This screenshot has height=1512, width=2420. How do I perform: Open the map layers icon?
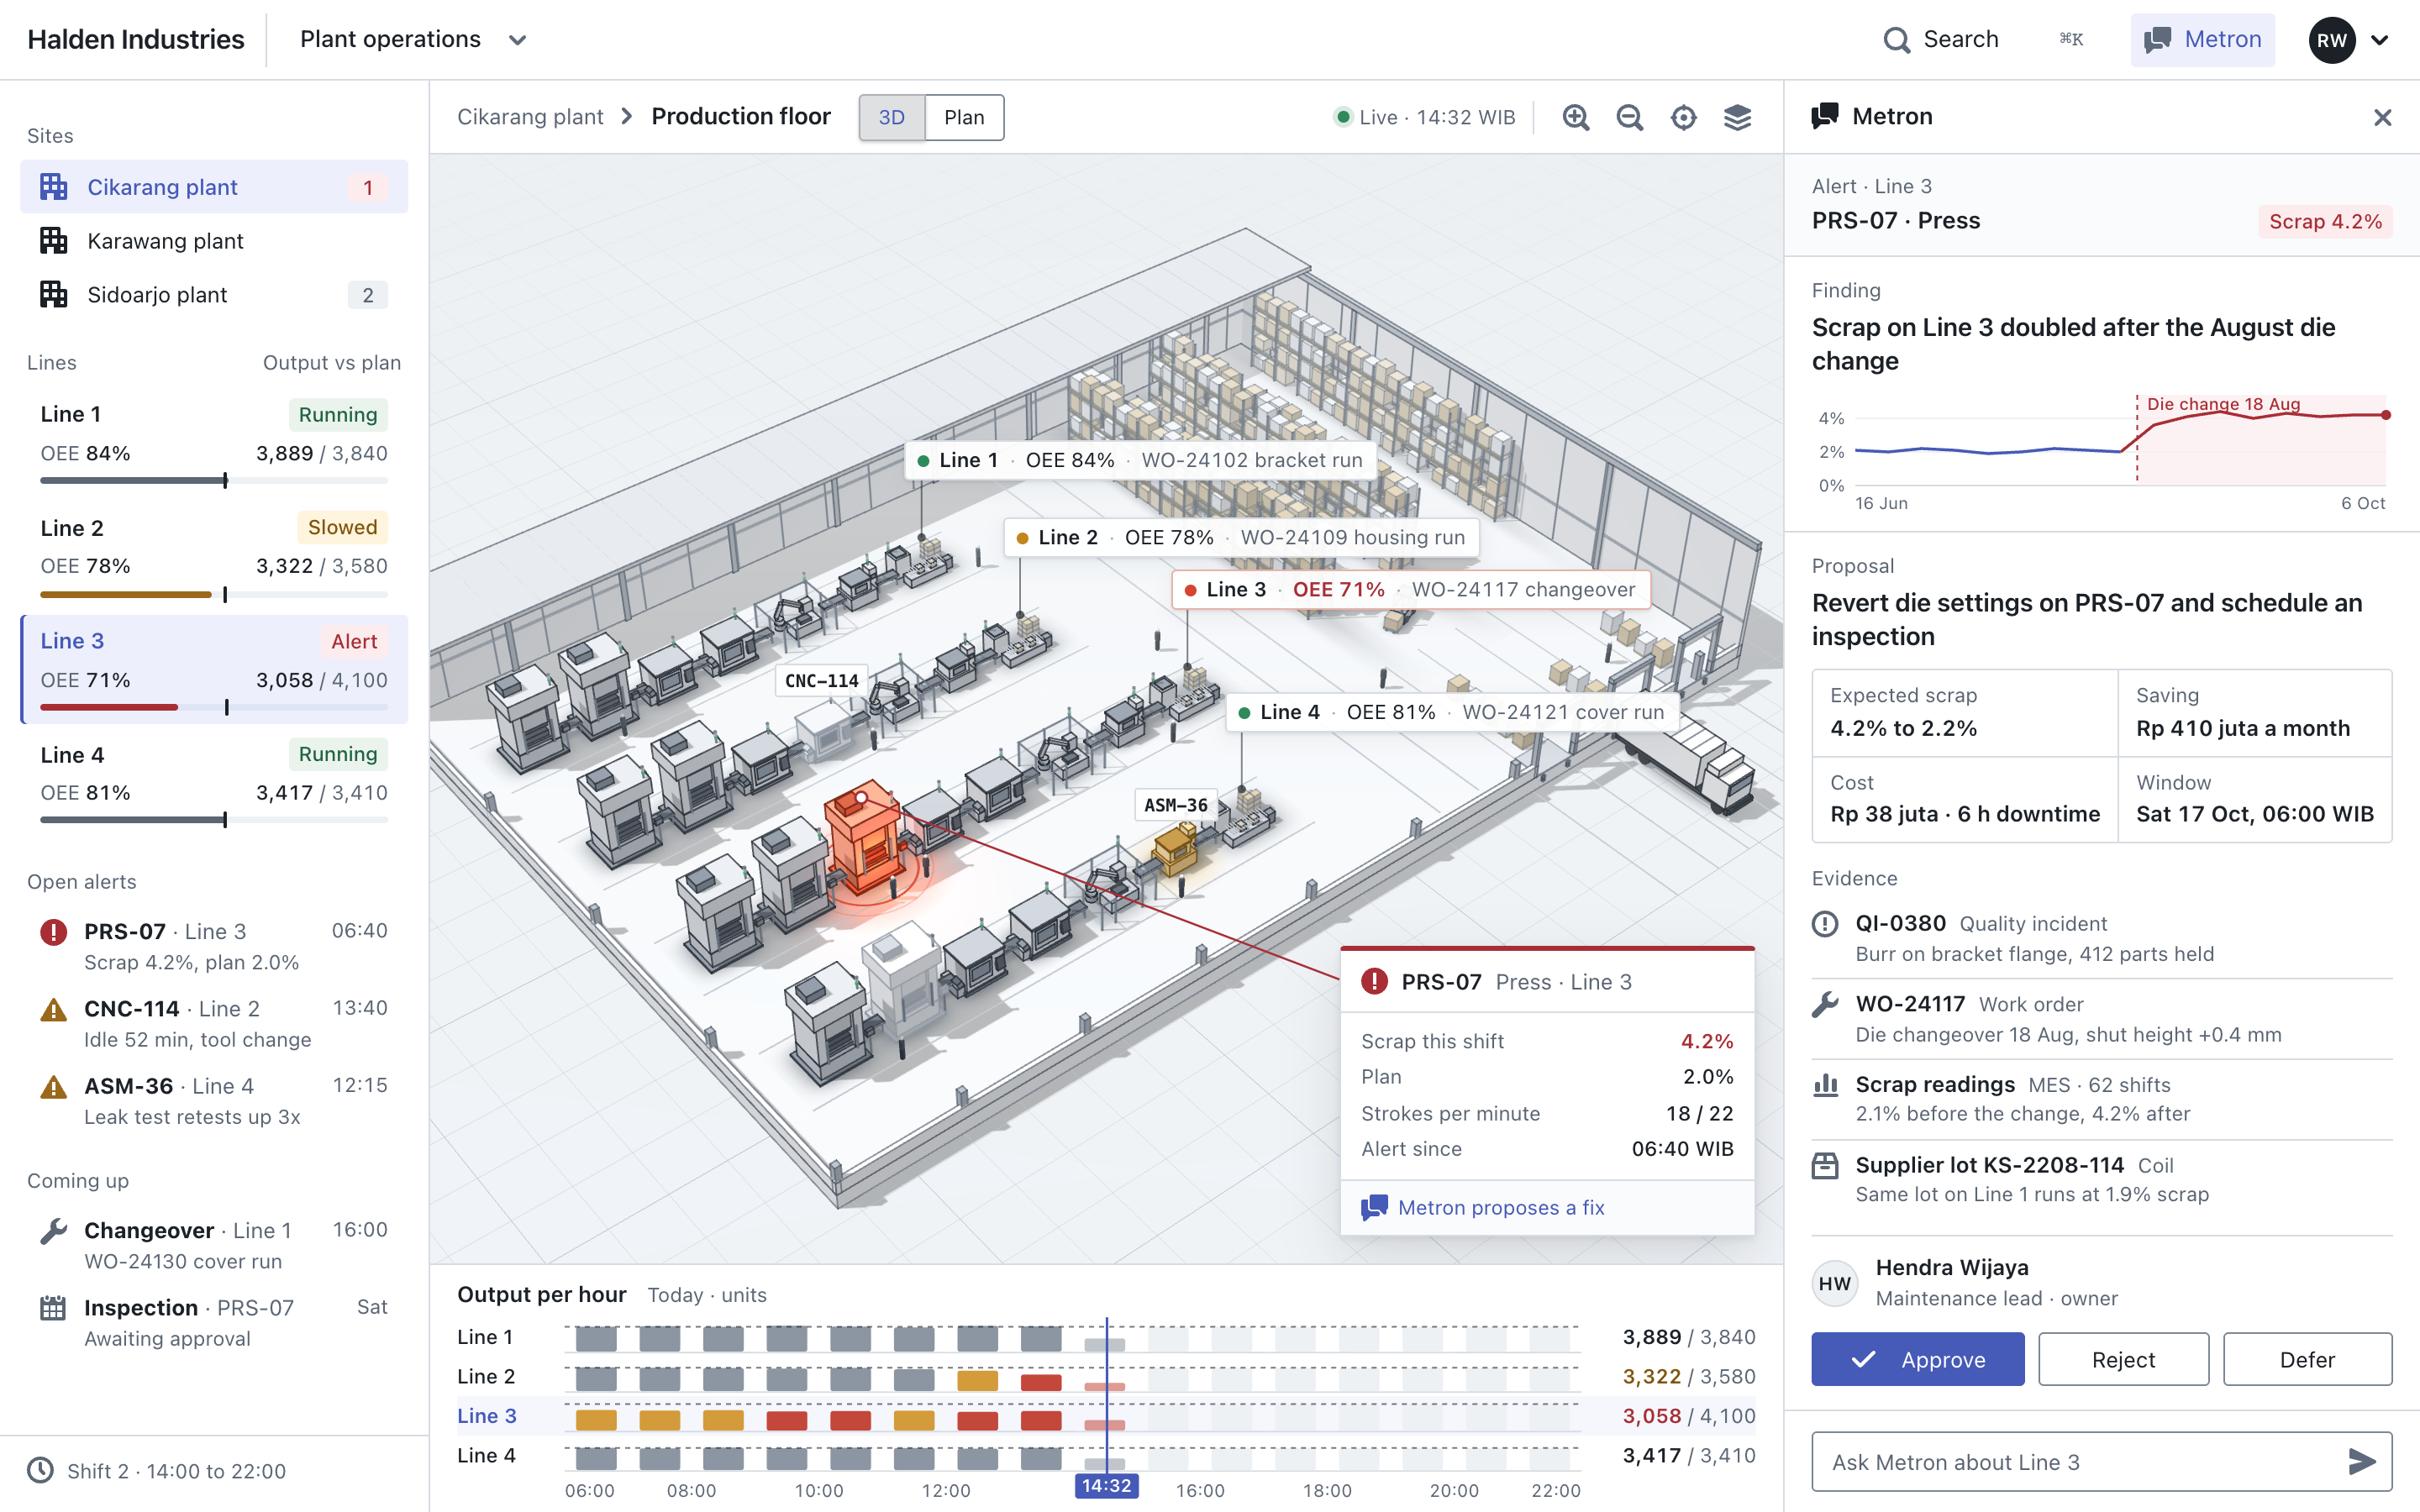(x=1738, y=117)
